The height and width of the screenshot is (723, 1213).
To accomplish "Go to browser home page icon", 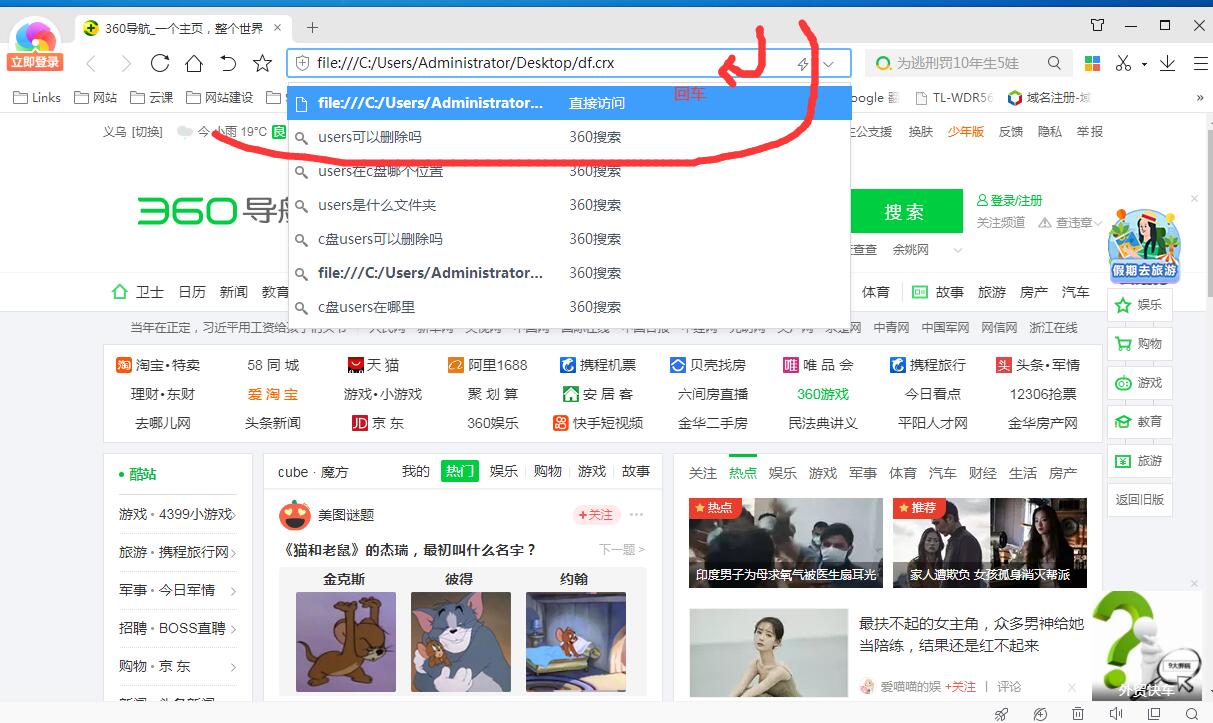I will [194, 64].
